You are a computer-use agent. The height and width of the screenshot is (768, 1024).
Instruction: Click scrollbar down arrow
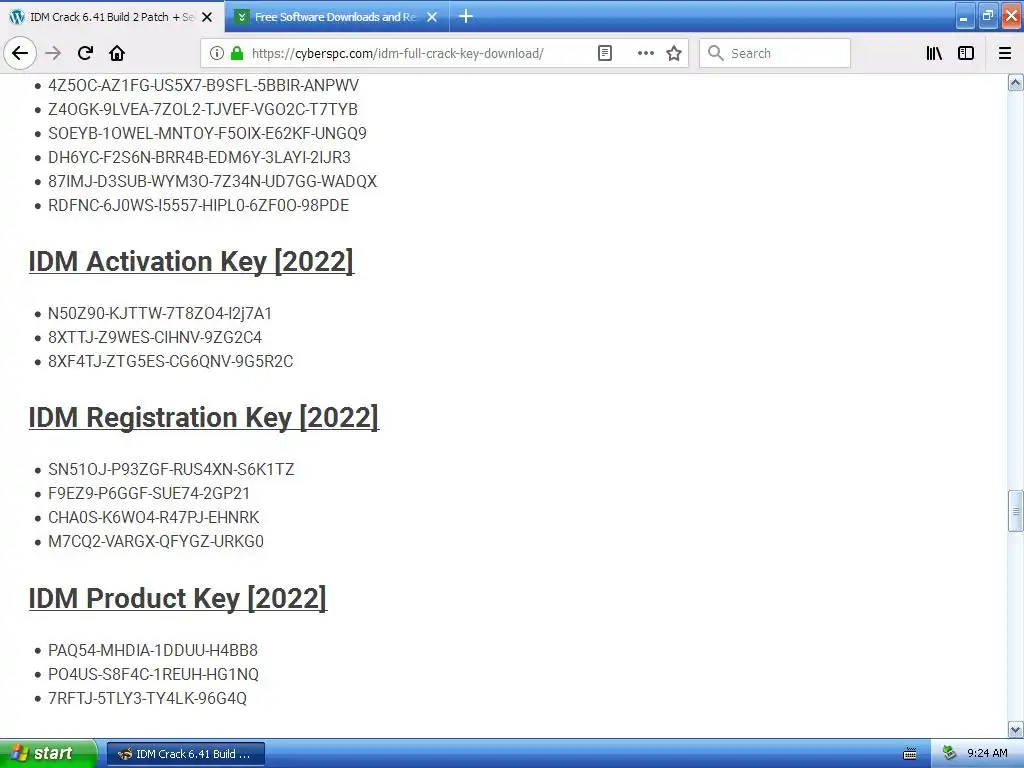(1016, 729)
